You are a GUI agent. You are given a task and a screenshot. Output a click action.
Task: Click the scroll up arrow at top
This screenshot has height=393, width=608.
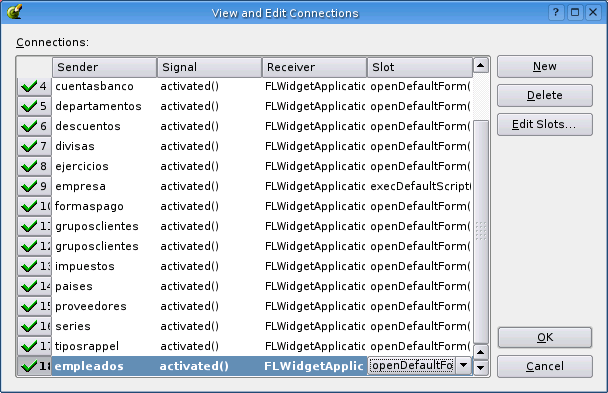pos(481,66)
